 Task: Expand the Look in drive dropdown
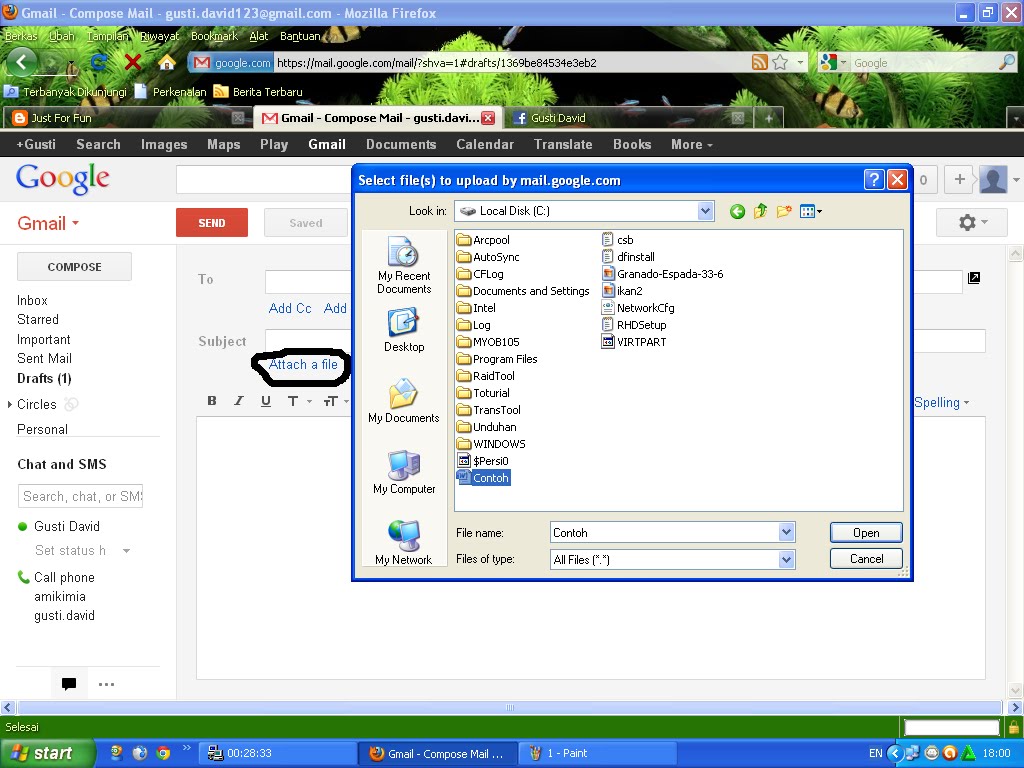pos(705,211)
